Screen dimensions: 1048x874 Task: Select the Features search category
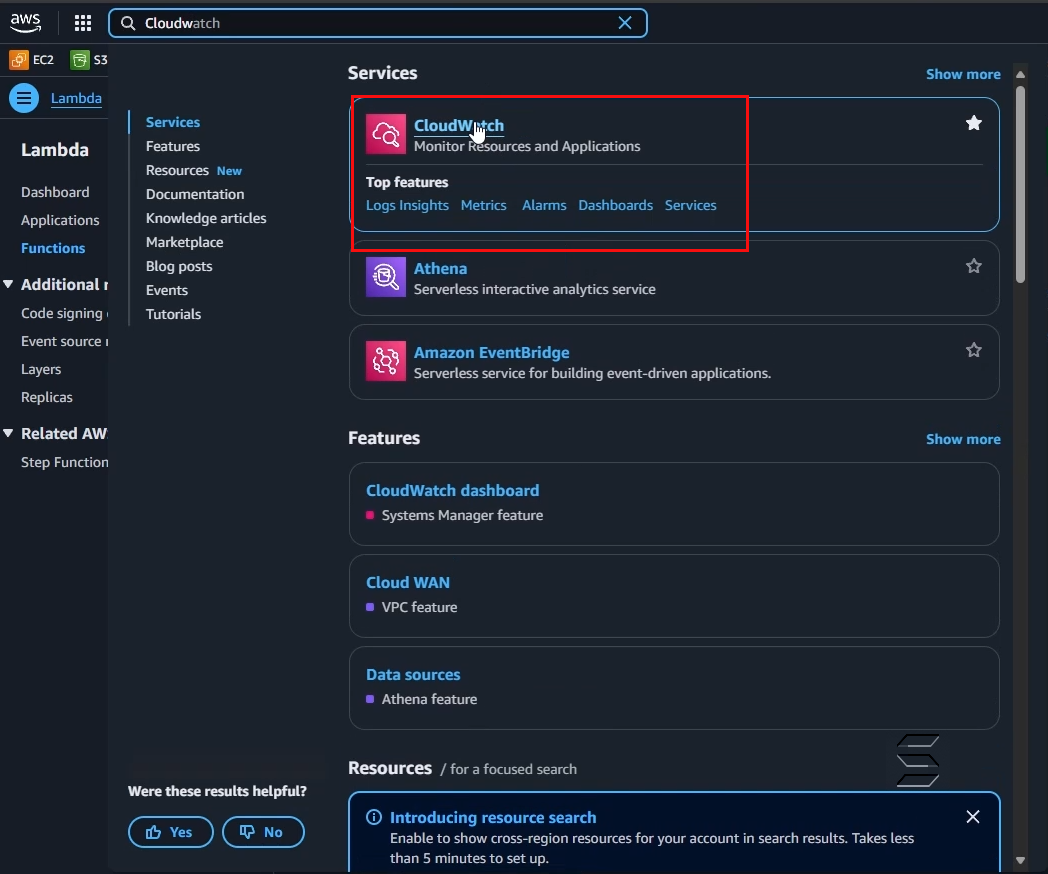pyautogui.click(x=173, y=146)
